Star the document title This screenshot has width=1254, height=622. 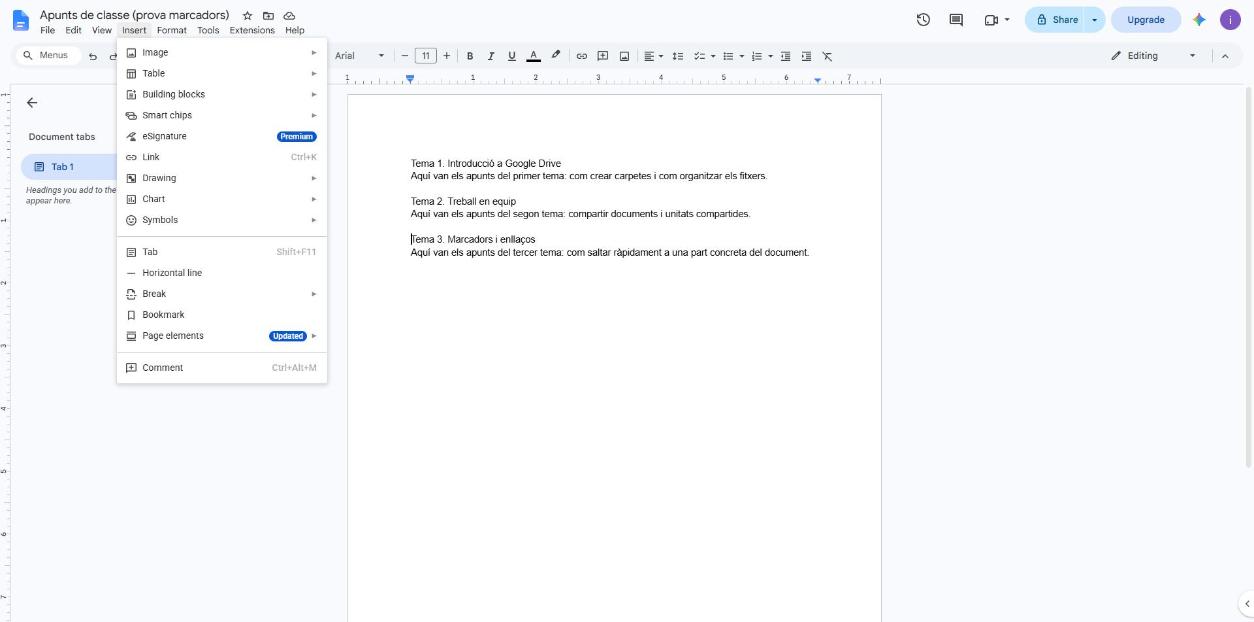(x=247, y=15)
